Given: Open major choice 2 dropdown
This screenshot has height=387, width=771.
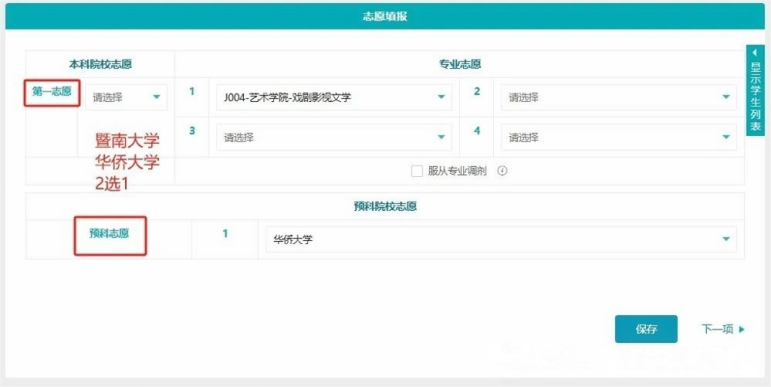Looking at the screenshot, I should coord(619,97).
